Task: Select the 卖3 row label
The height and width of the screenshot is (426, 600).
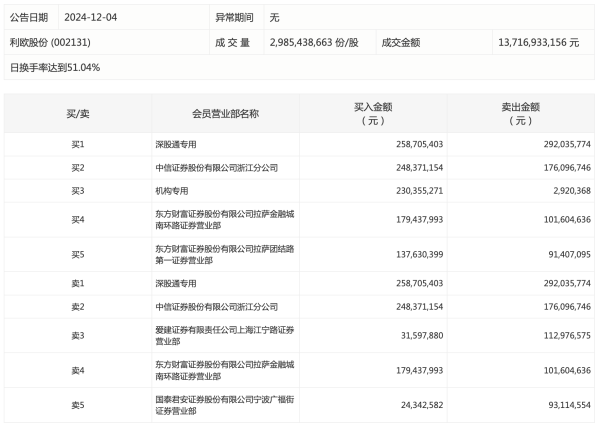Action: pyautogui.click(x=78, y=336)
